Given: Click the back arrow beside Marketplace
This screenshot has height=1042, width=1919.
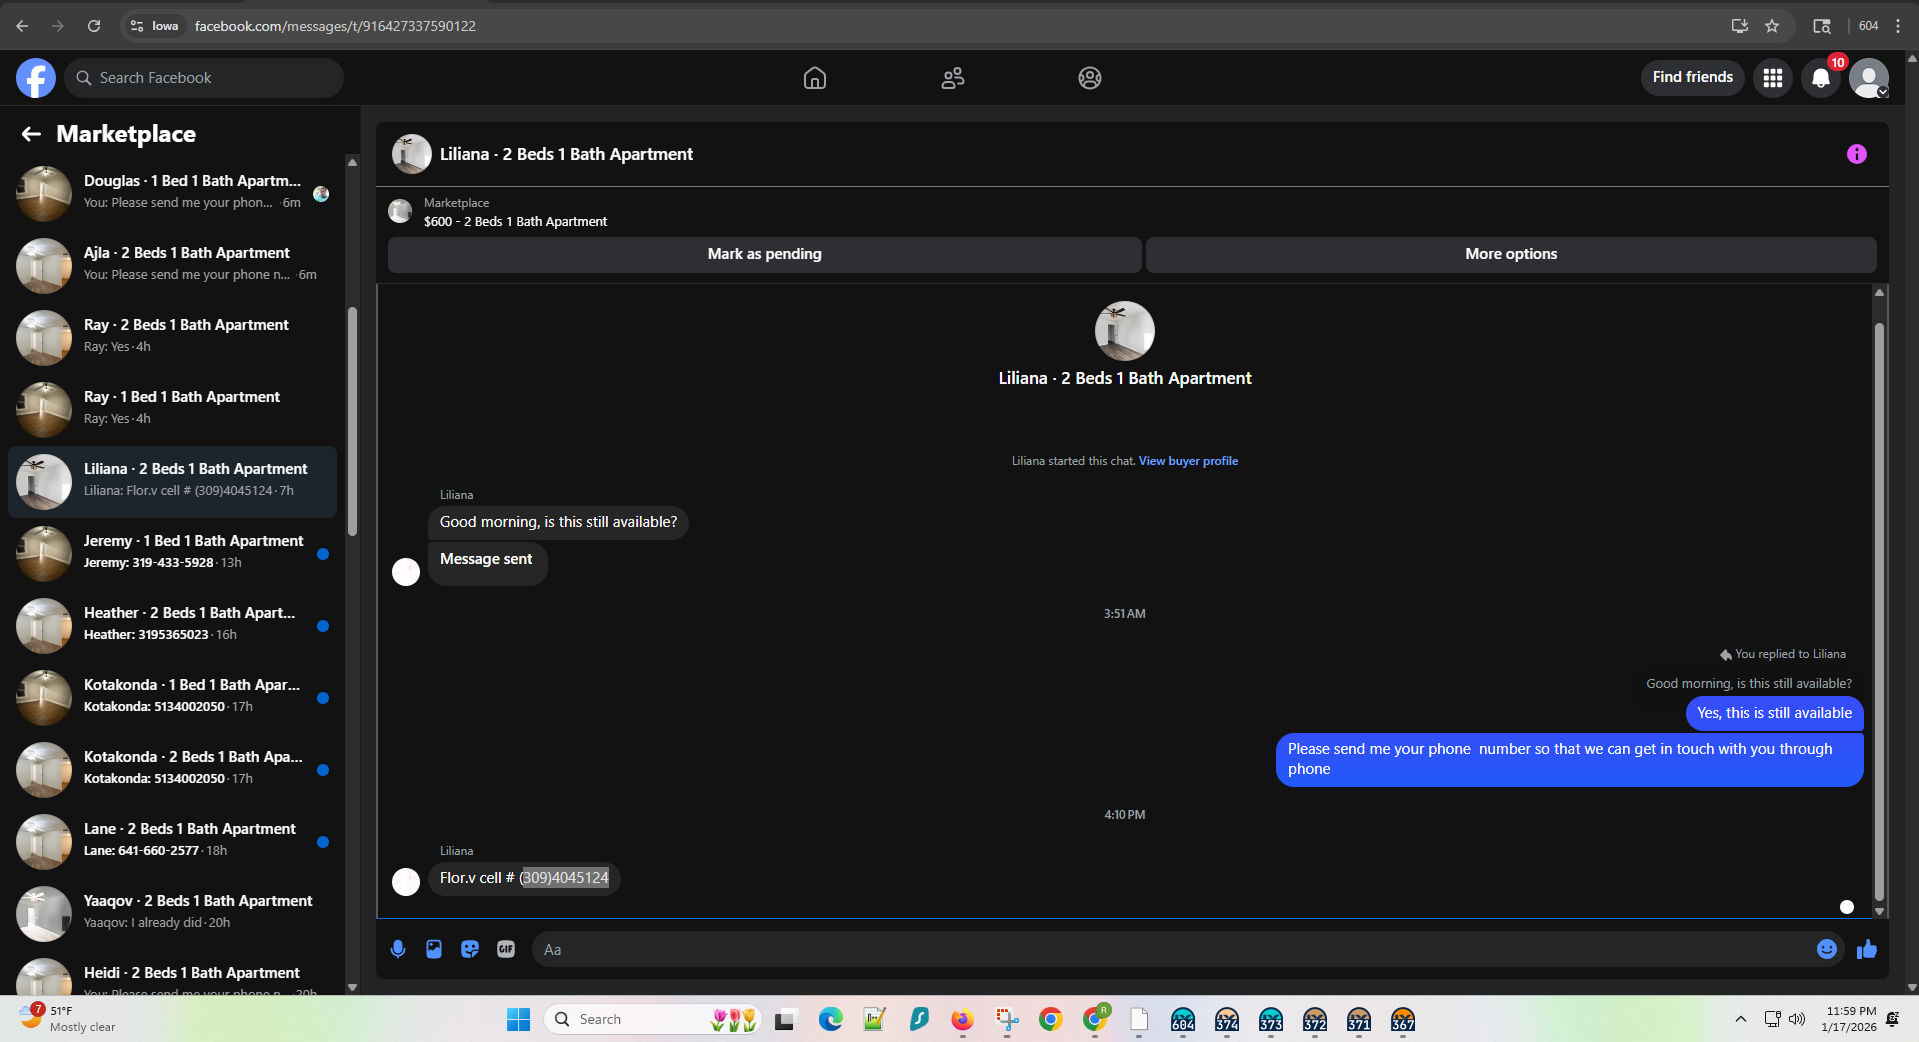Looking at the screenshot, I should point(31,134).
